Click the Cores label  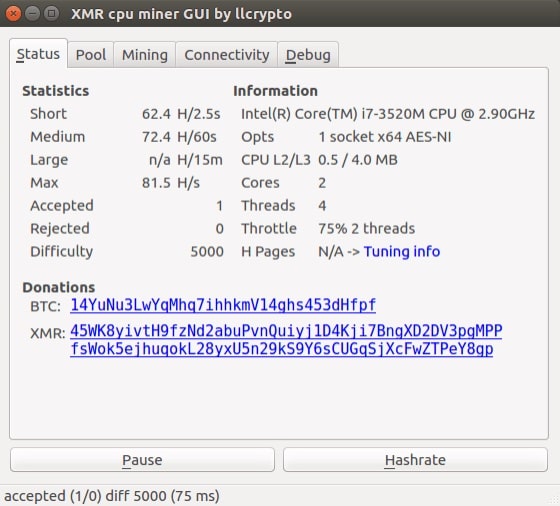click(x=260, y=183)
